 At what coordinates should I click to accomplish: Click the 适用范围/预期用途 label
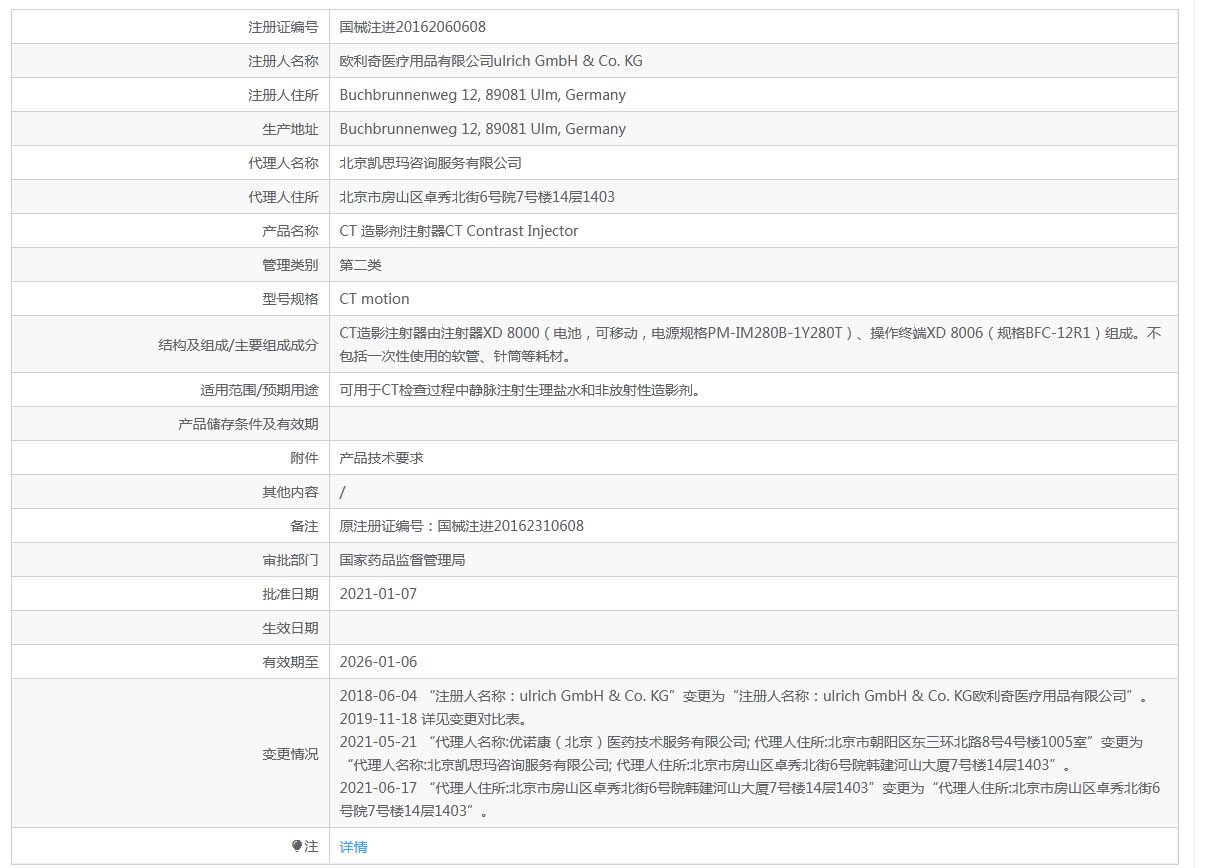(259, 390)
